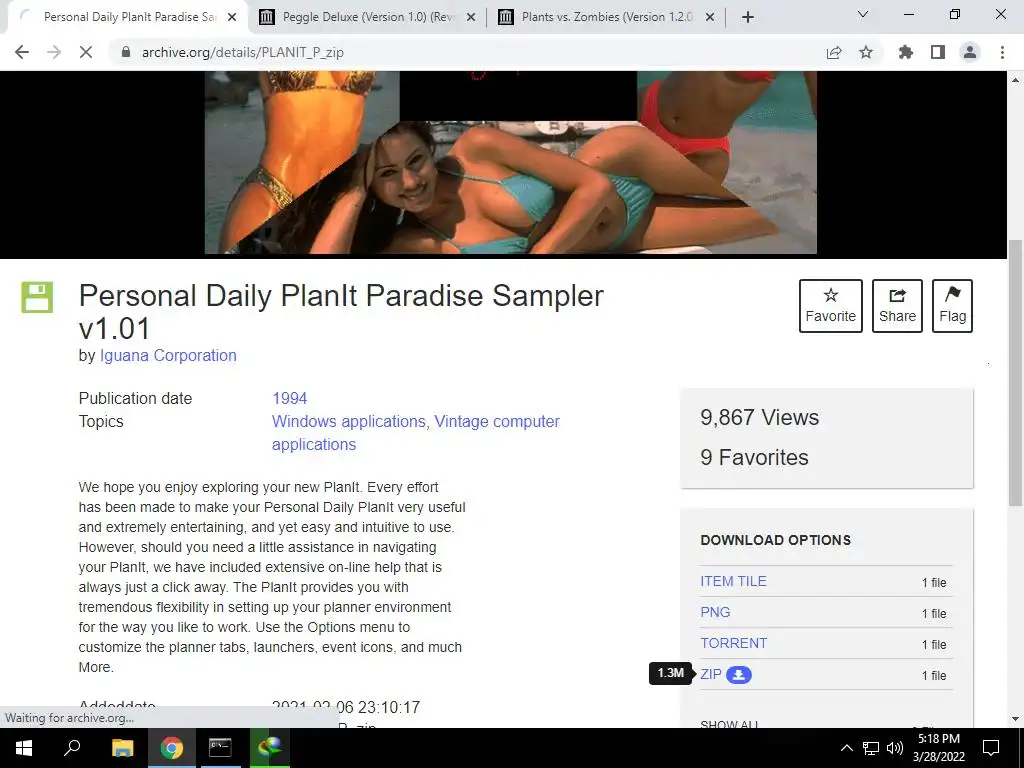This screenshot has width=1024, height=768.
Task: Click the DOWNLOAD OPTIONS heading
Action: point(775,540)
